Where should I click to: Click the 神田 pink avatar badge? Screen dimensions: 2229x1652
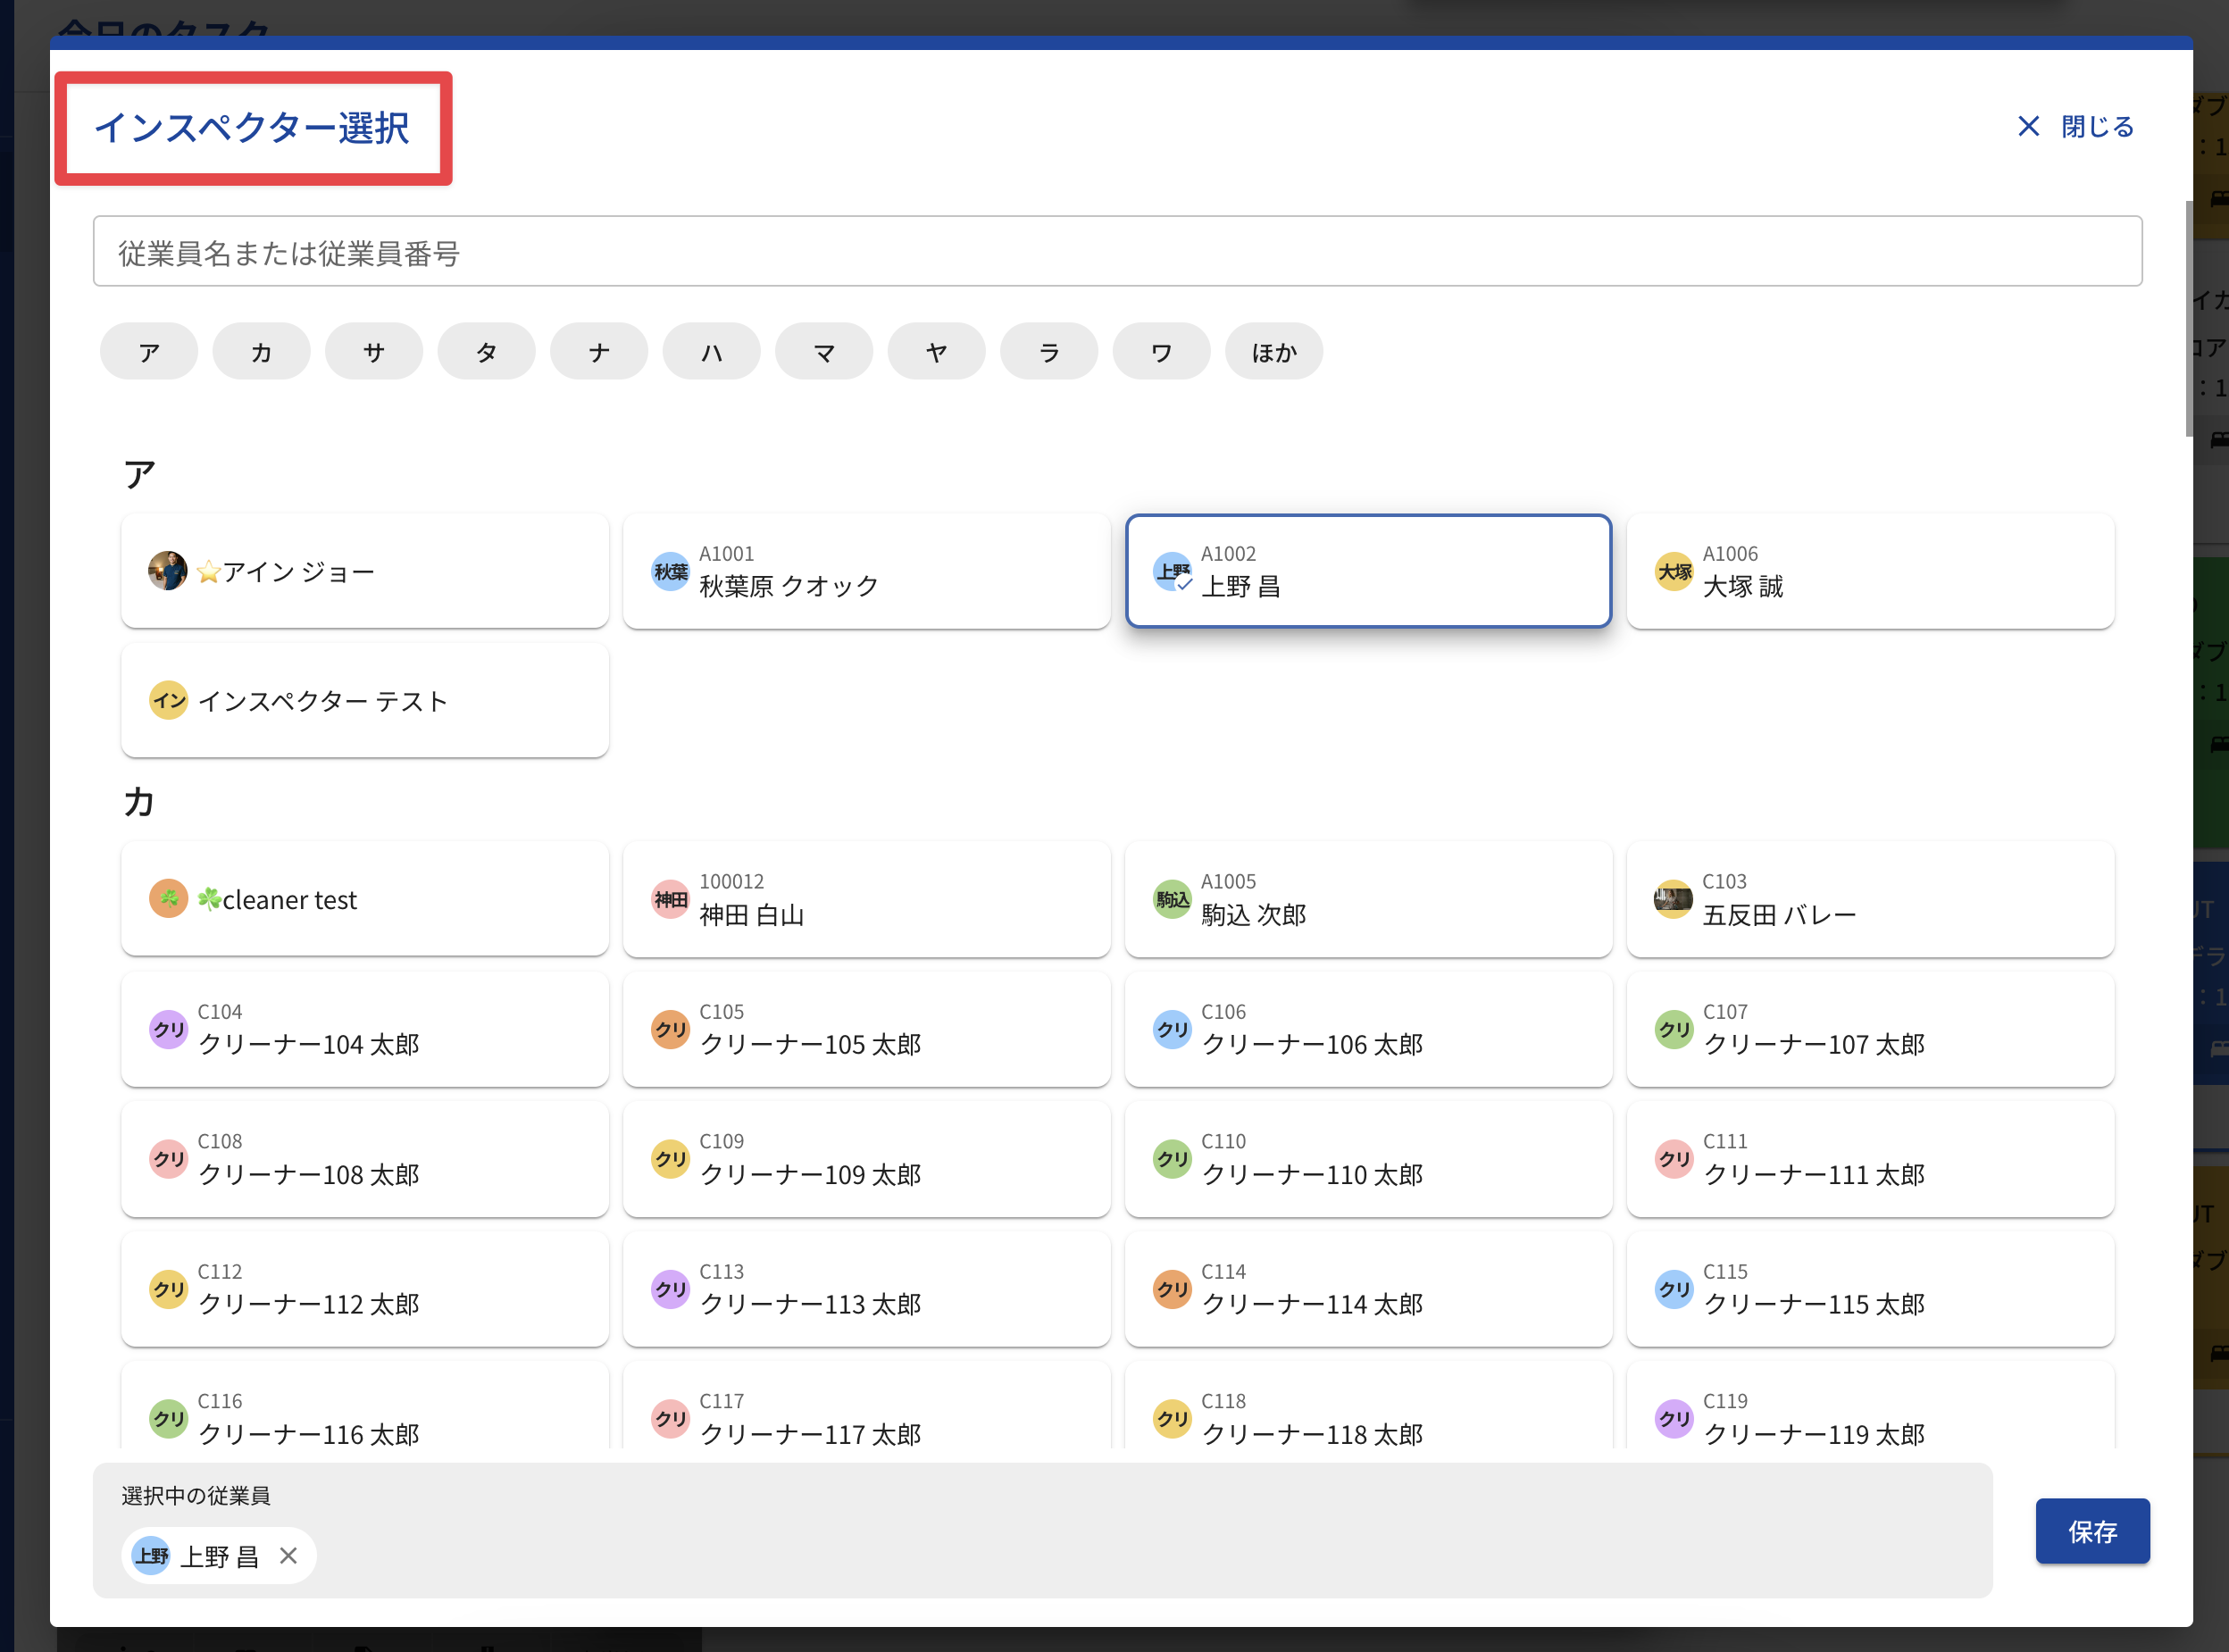[x=670, y=898]
